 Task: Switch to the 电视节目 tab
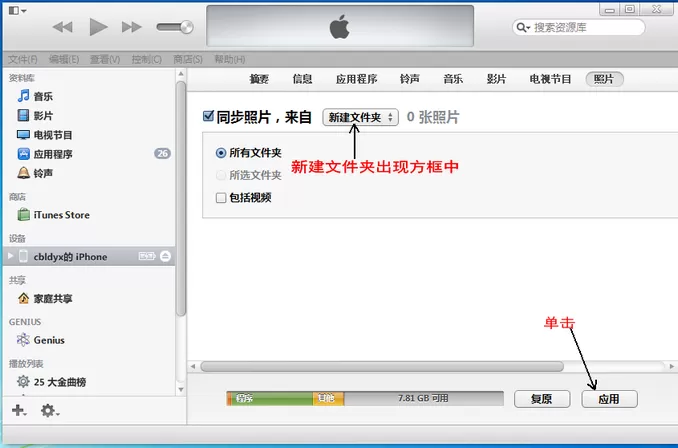click(550, 79)
